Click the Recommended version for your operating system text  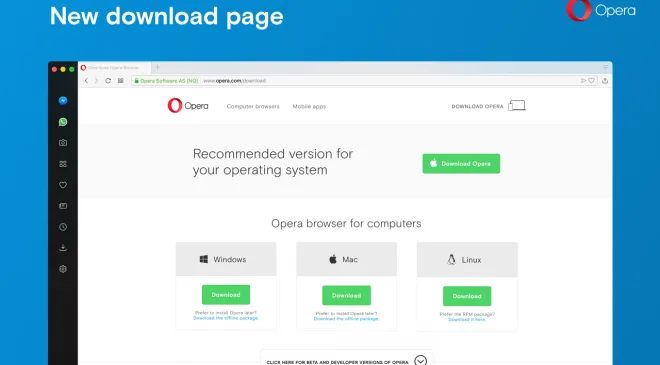pyautogui.click(x=273, y=162)
